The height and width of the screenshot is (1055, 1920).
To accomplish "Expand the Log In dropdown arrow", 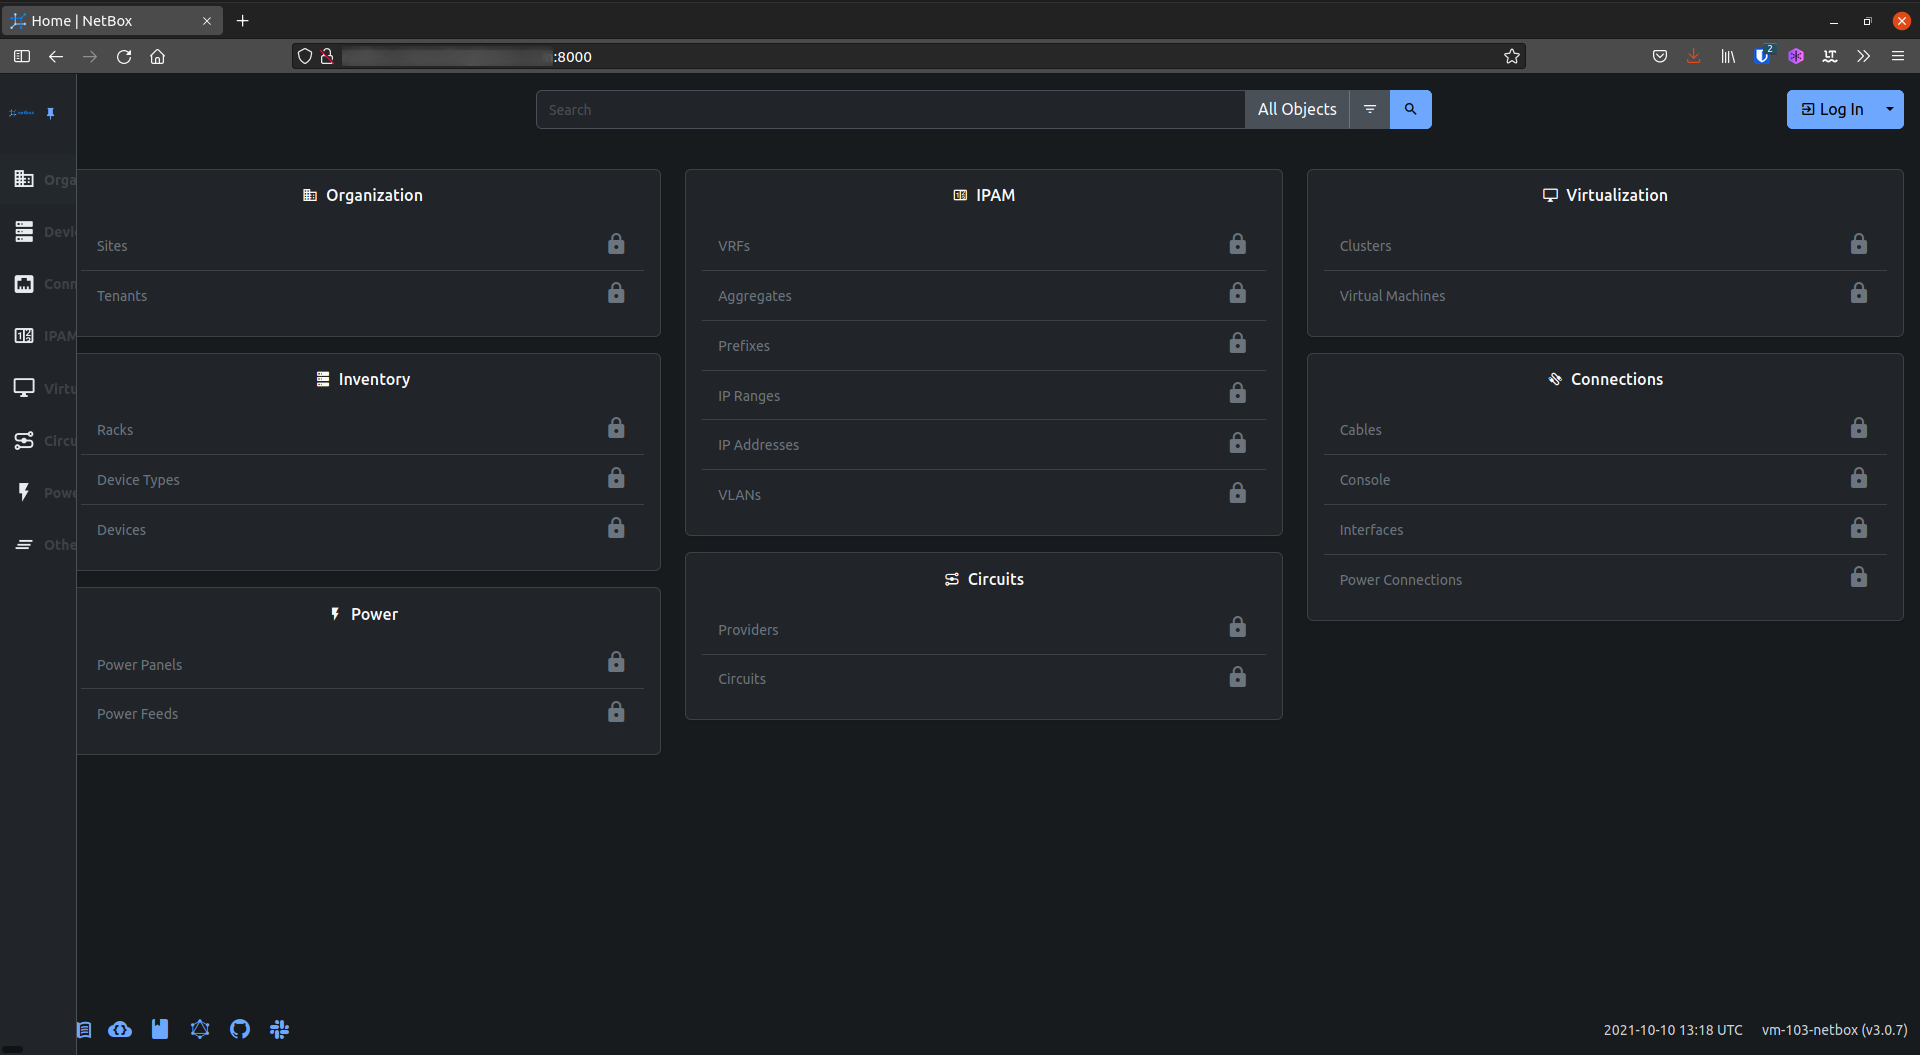I will [x=1889, y=109].
